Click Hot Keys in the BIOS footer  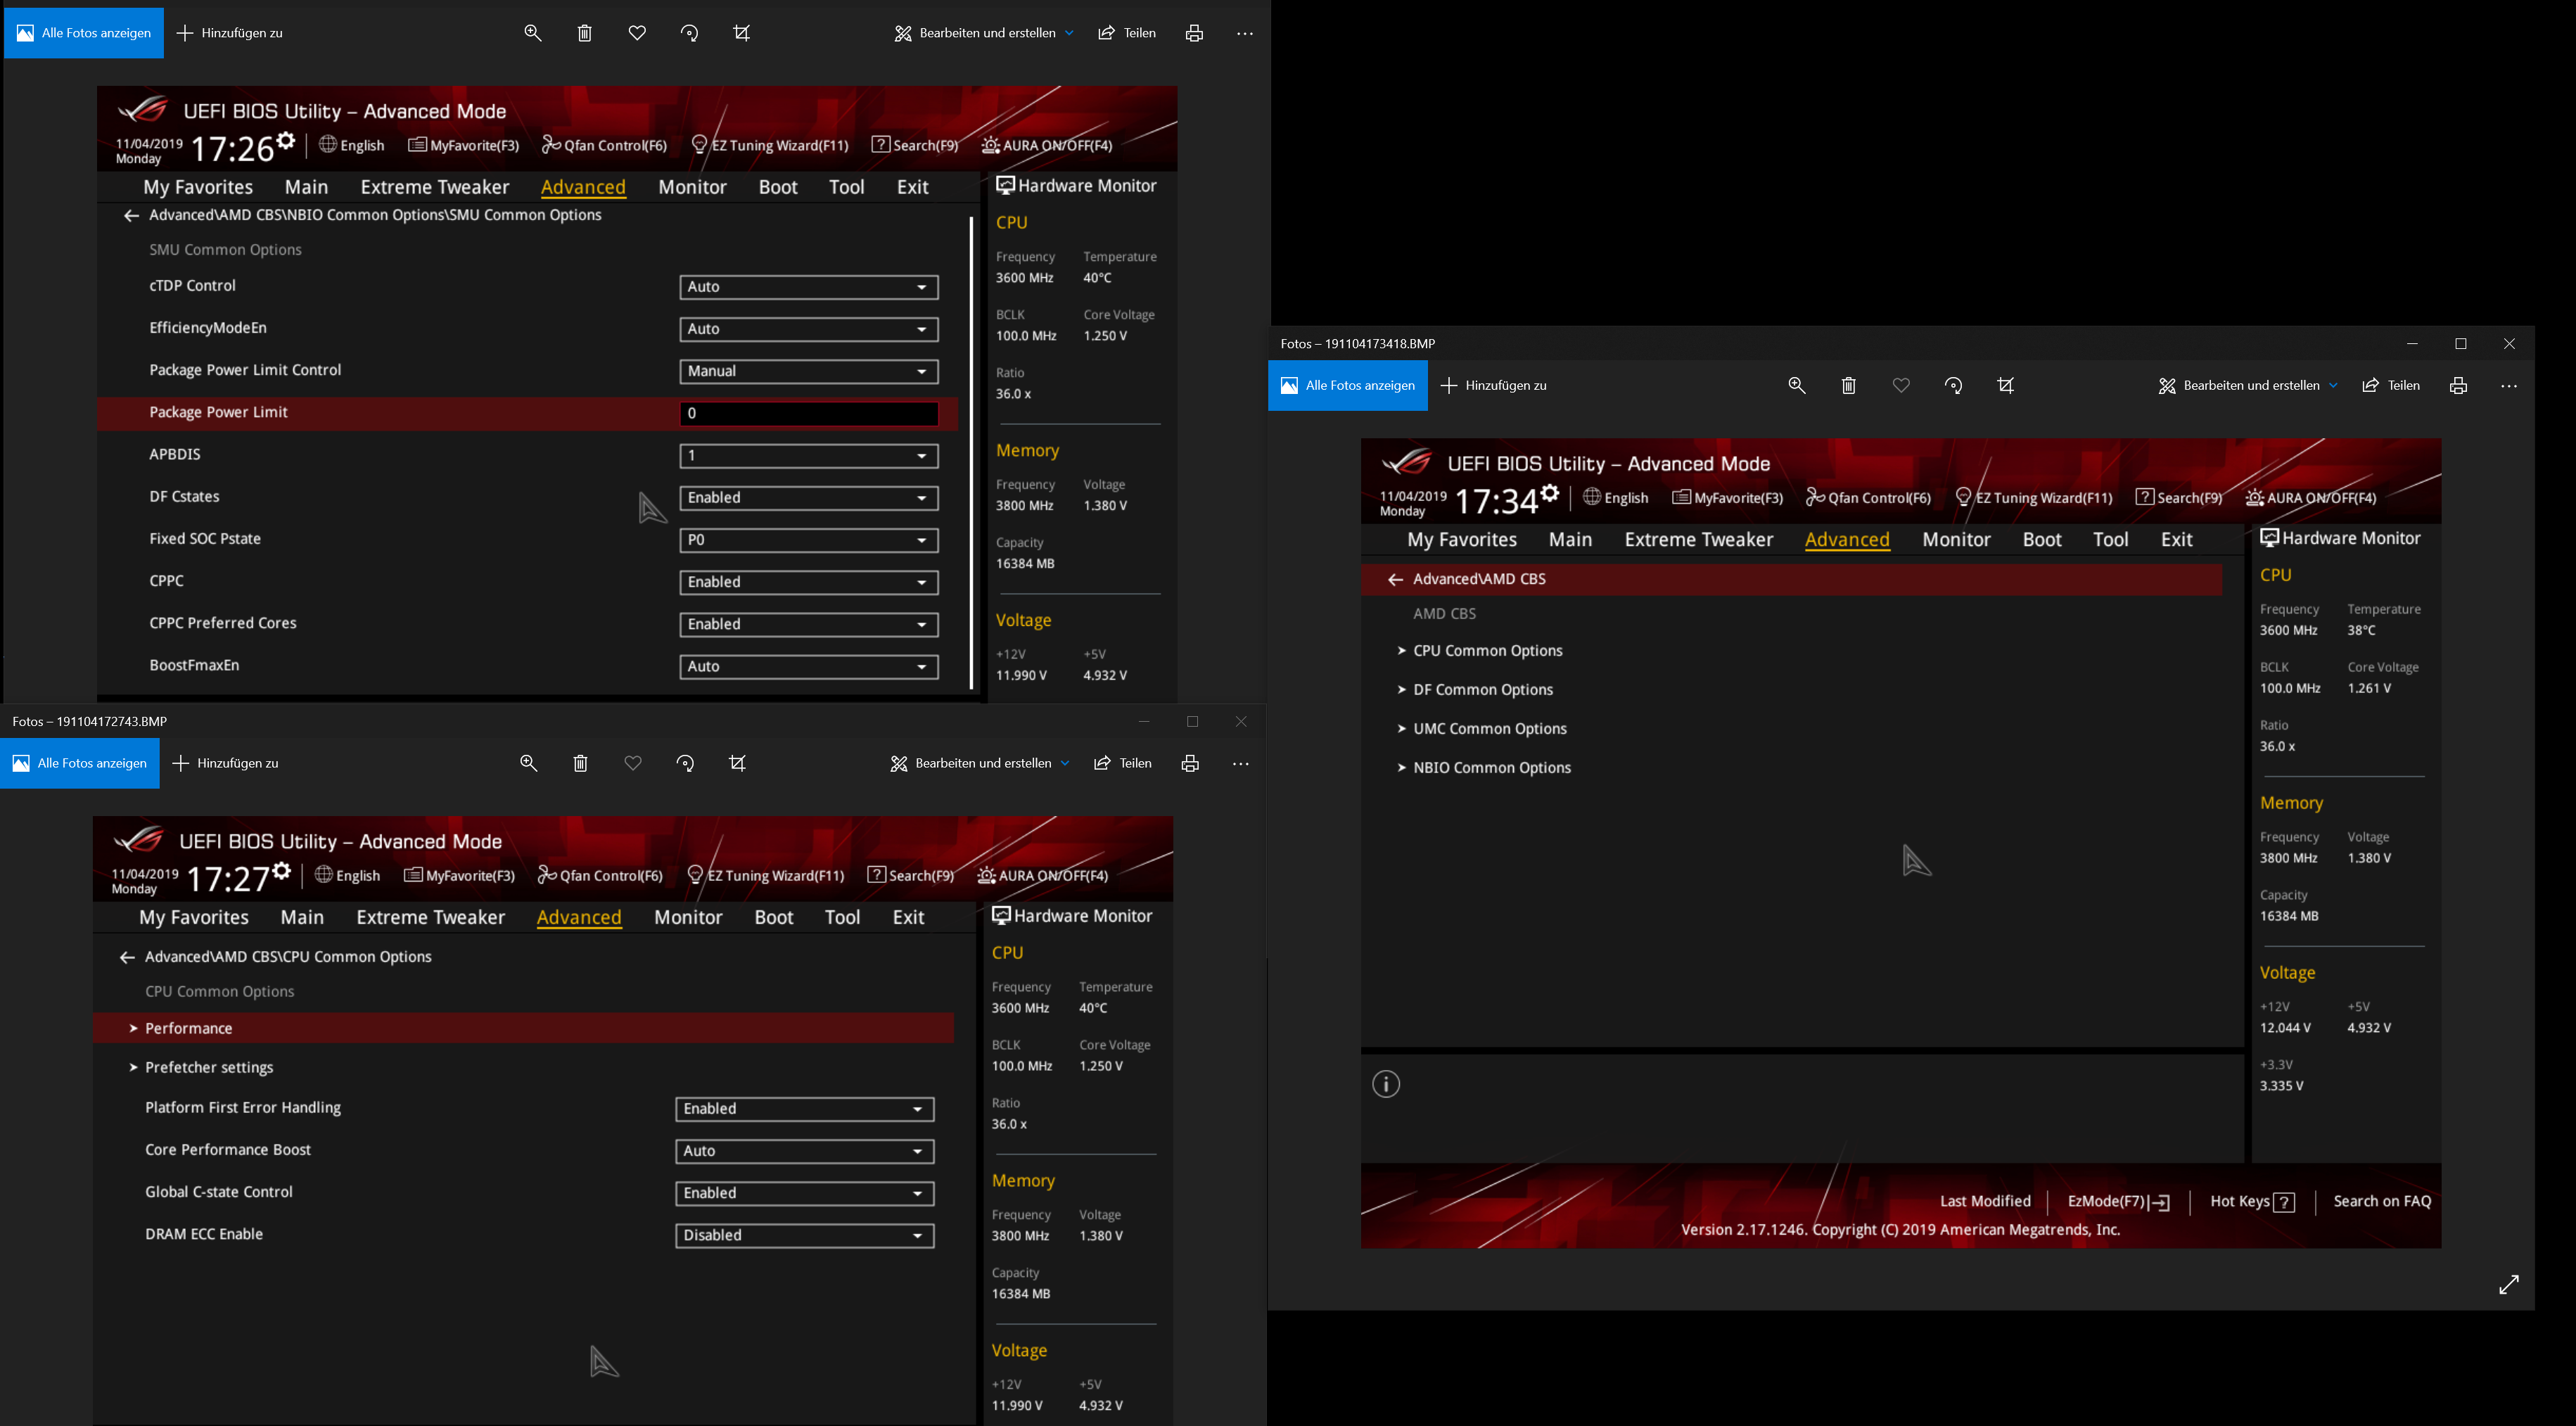[x=2252, y=1202]
